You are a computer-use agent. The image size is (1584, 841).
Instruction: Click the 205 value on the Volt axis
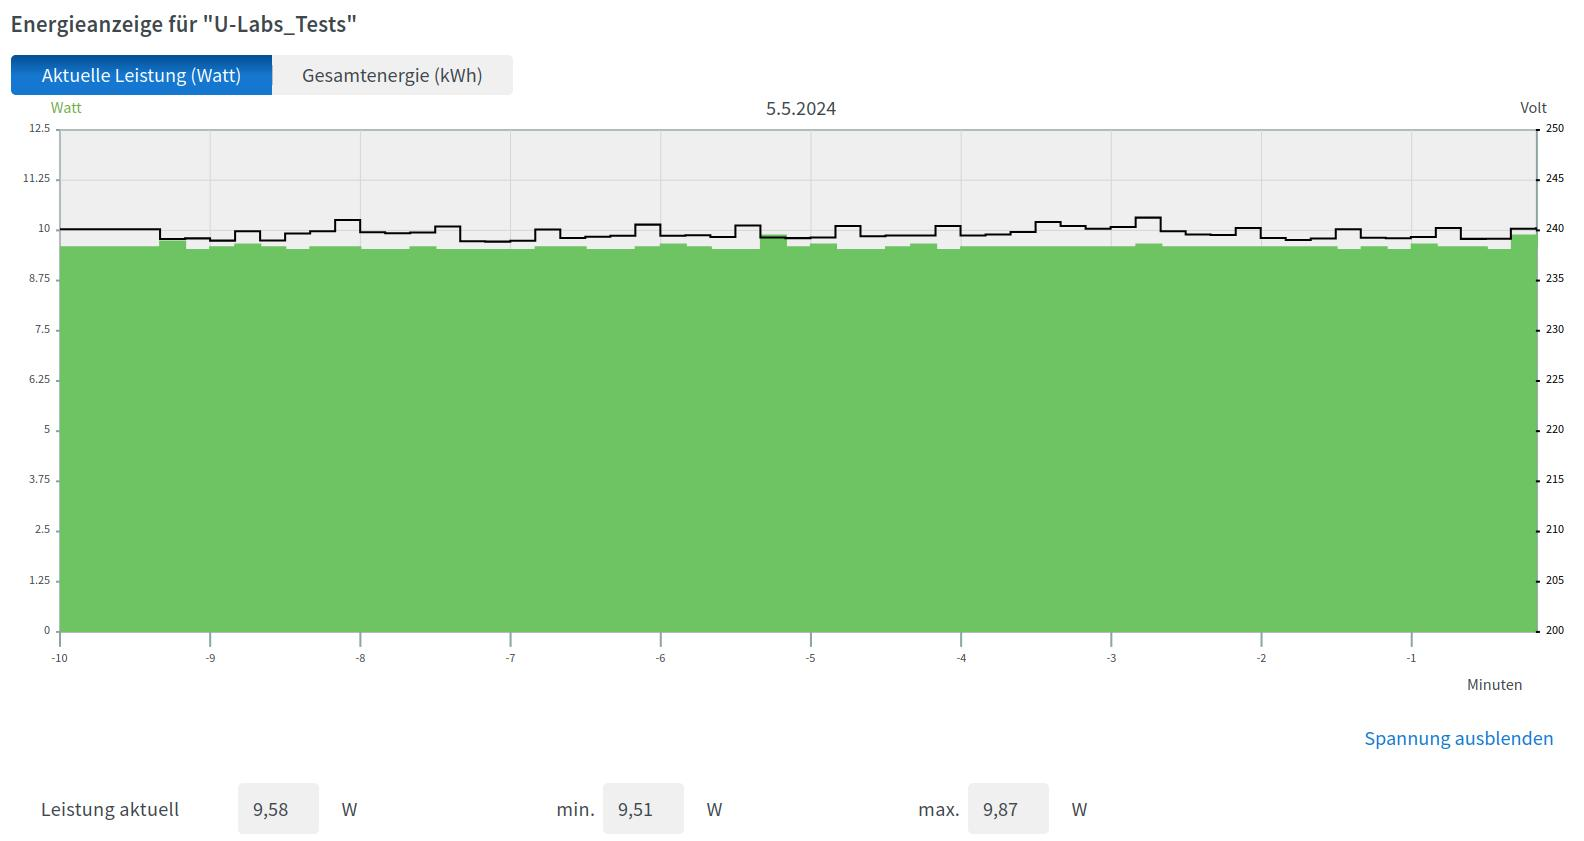tap(1555, 580)
